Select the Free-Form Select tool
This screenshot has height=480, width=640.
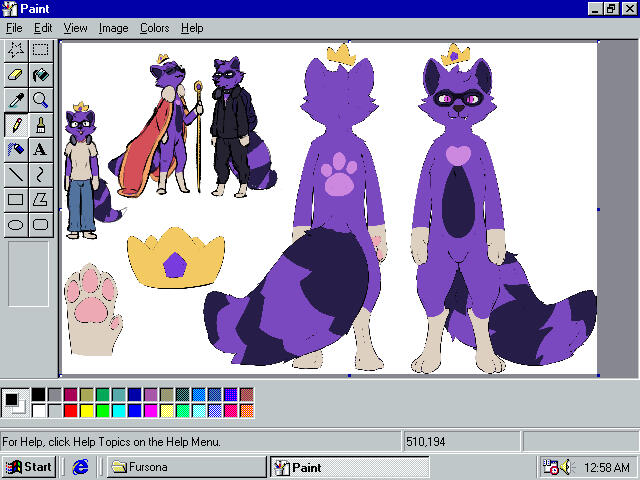[x=16, y=49]
